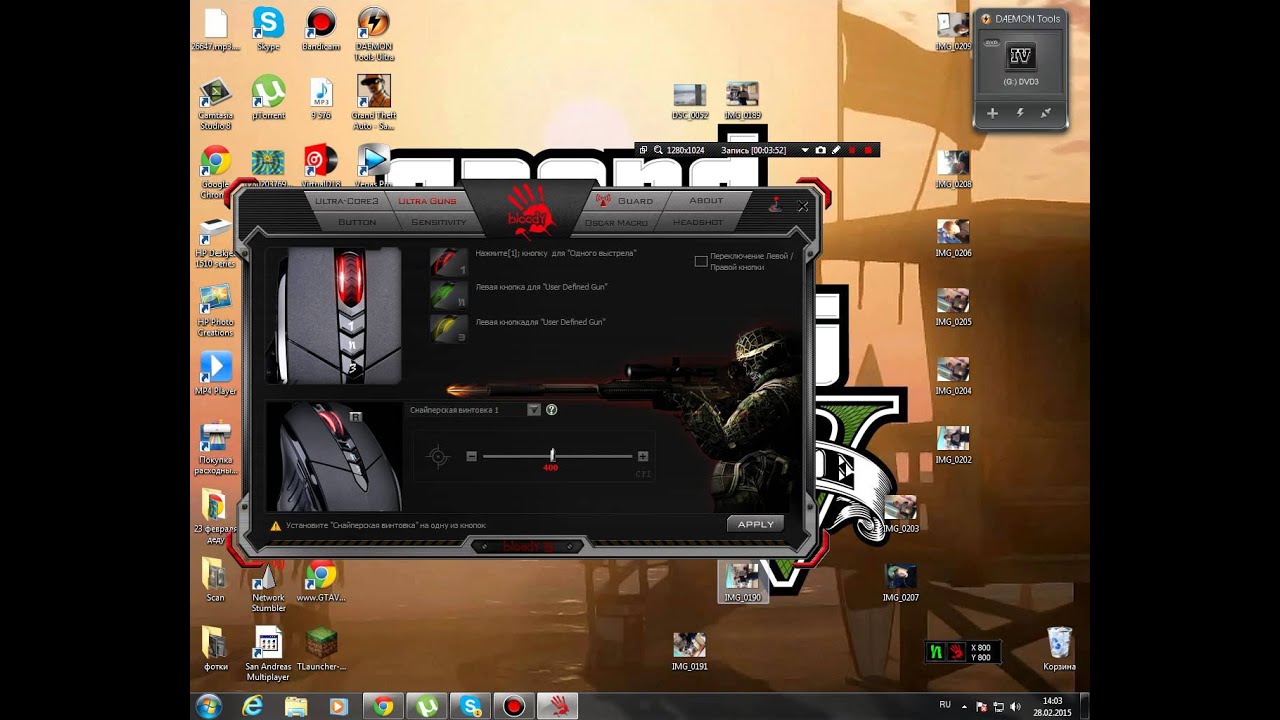Viewport: 1280px width, 720px height.
Task: Click the top-view mouse picture
Action: coord(334,316)
